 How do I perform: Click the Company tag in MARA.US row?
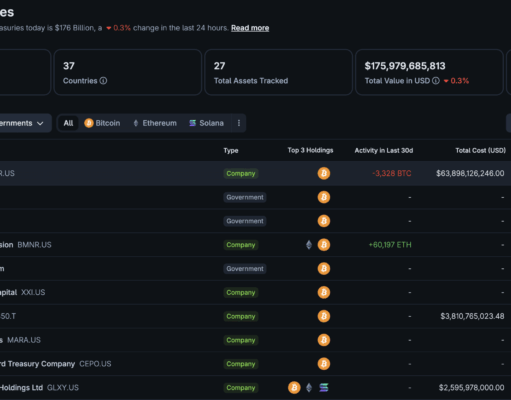[241, 340]
